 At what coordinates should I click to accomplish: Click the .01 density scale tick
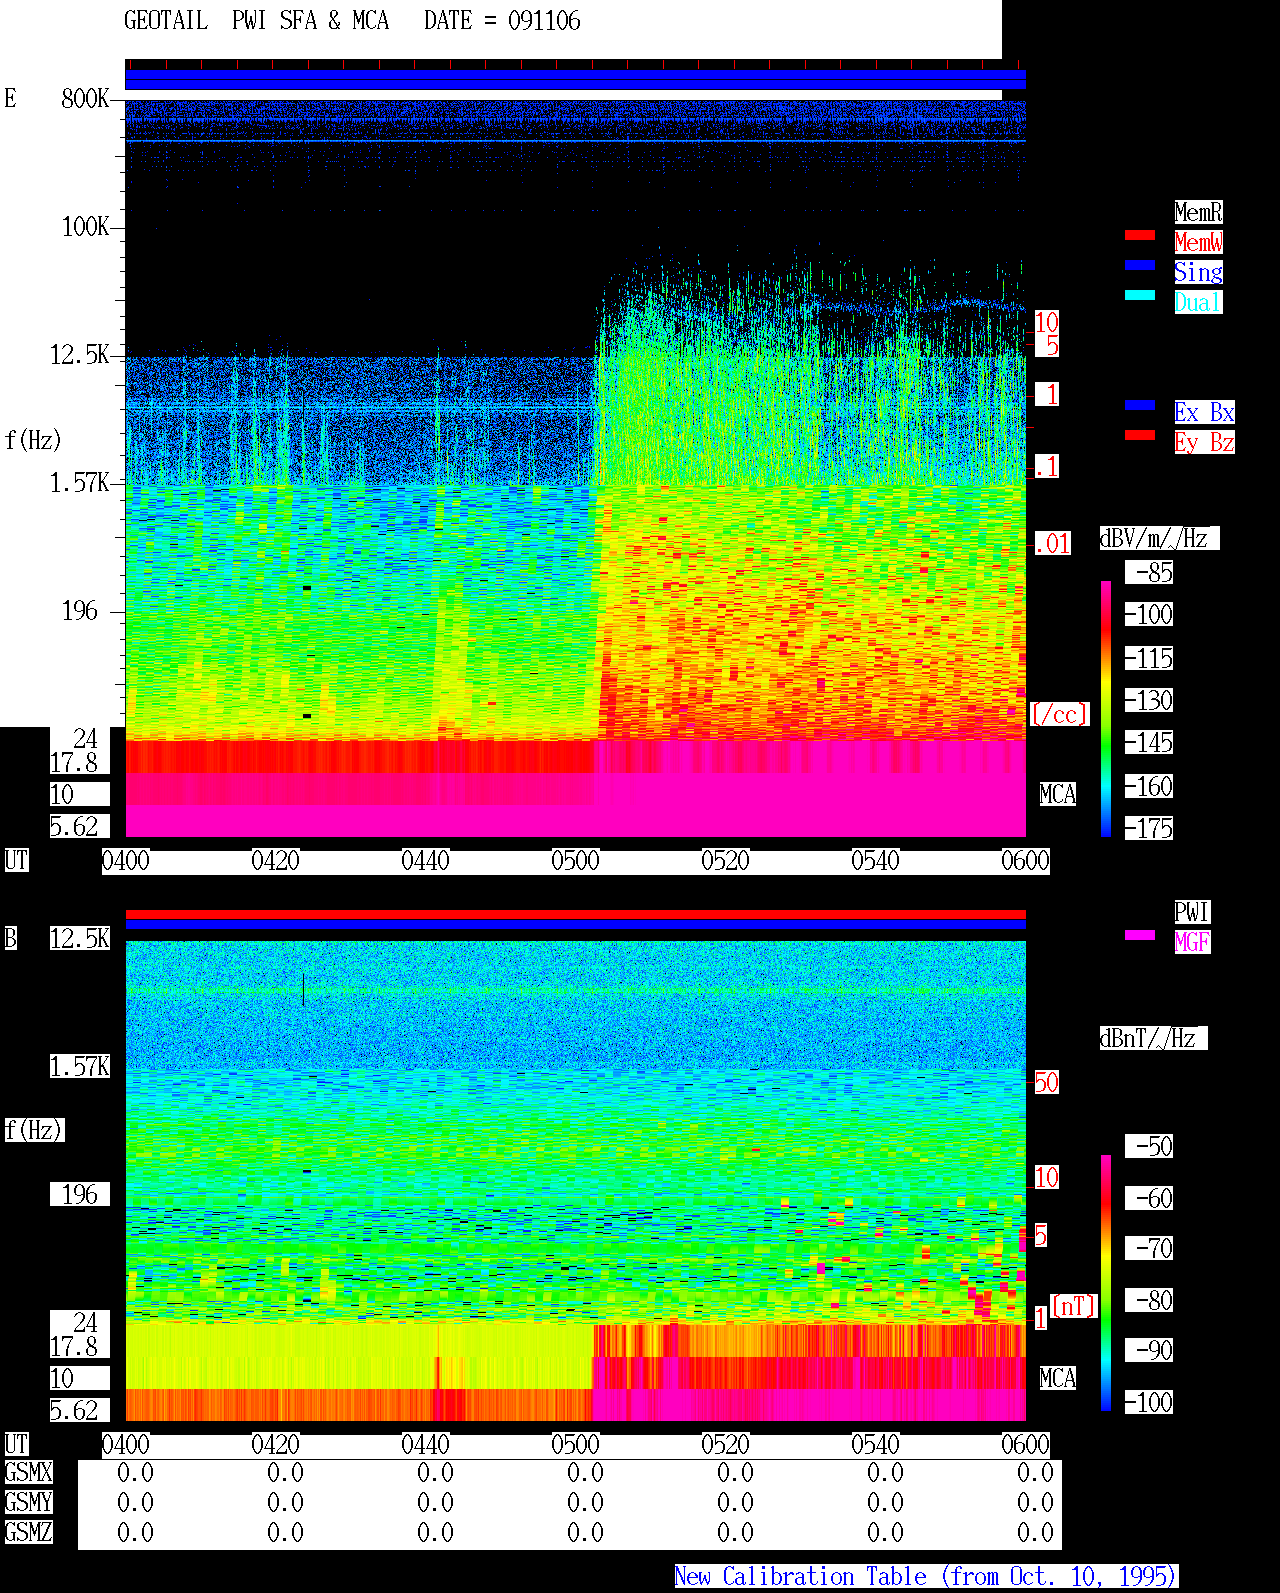[1053, 543]
